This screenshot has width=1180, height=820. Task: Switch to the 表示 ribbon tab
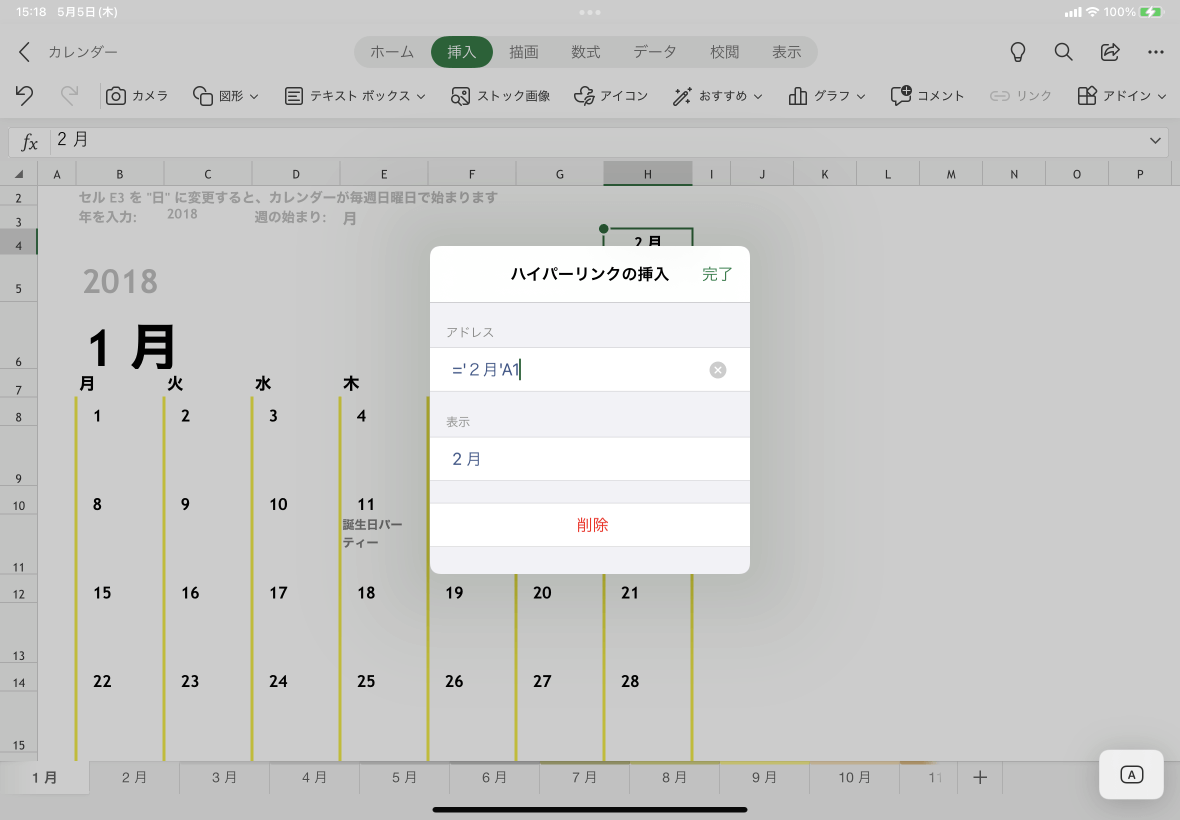[x=786, y=52]
